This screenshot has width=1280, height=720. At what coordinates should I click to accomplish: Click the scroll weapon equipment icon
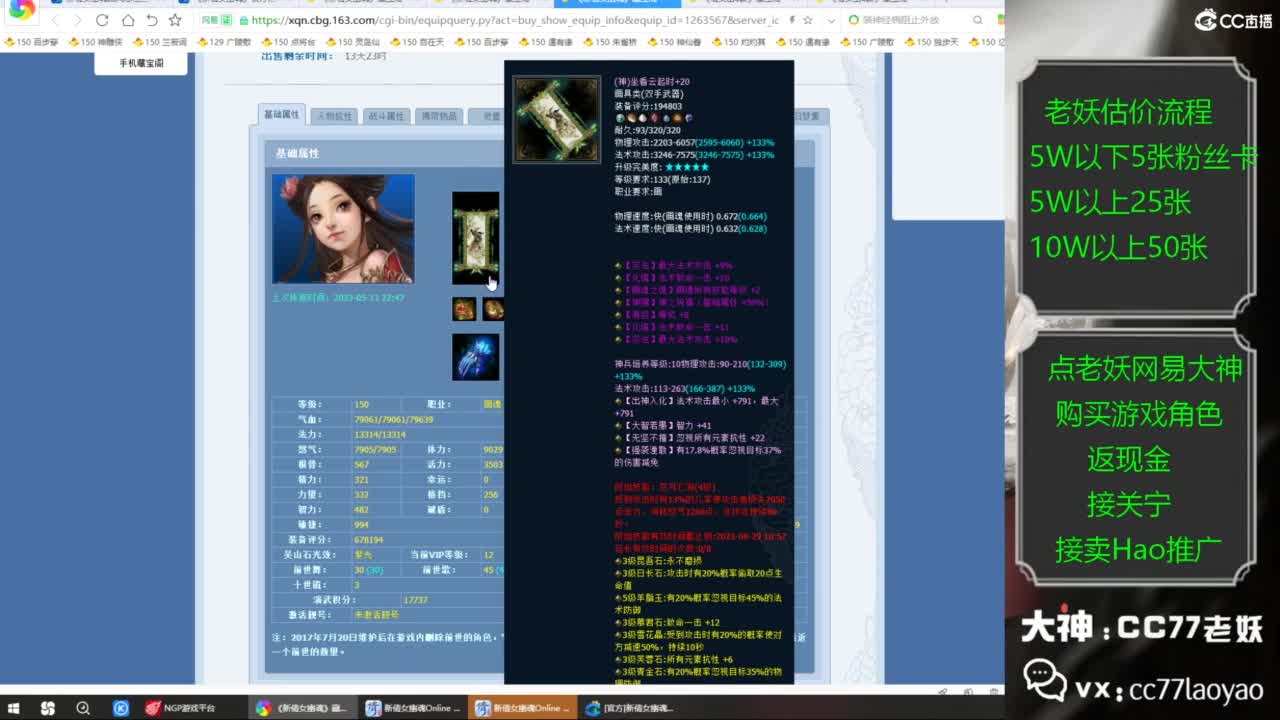click(x=475, y=238)
